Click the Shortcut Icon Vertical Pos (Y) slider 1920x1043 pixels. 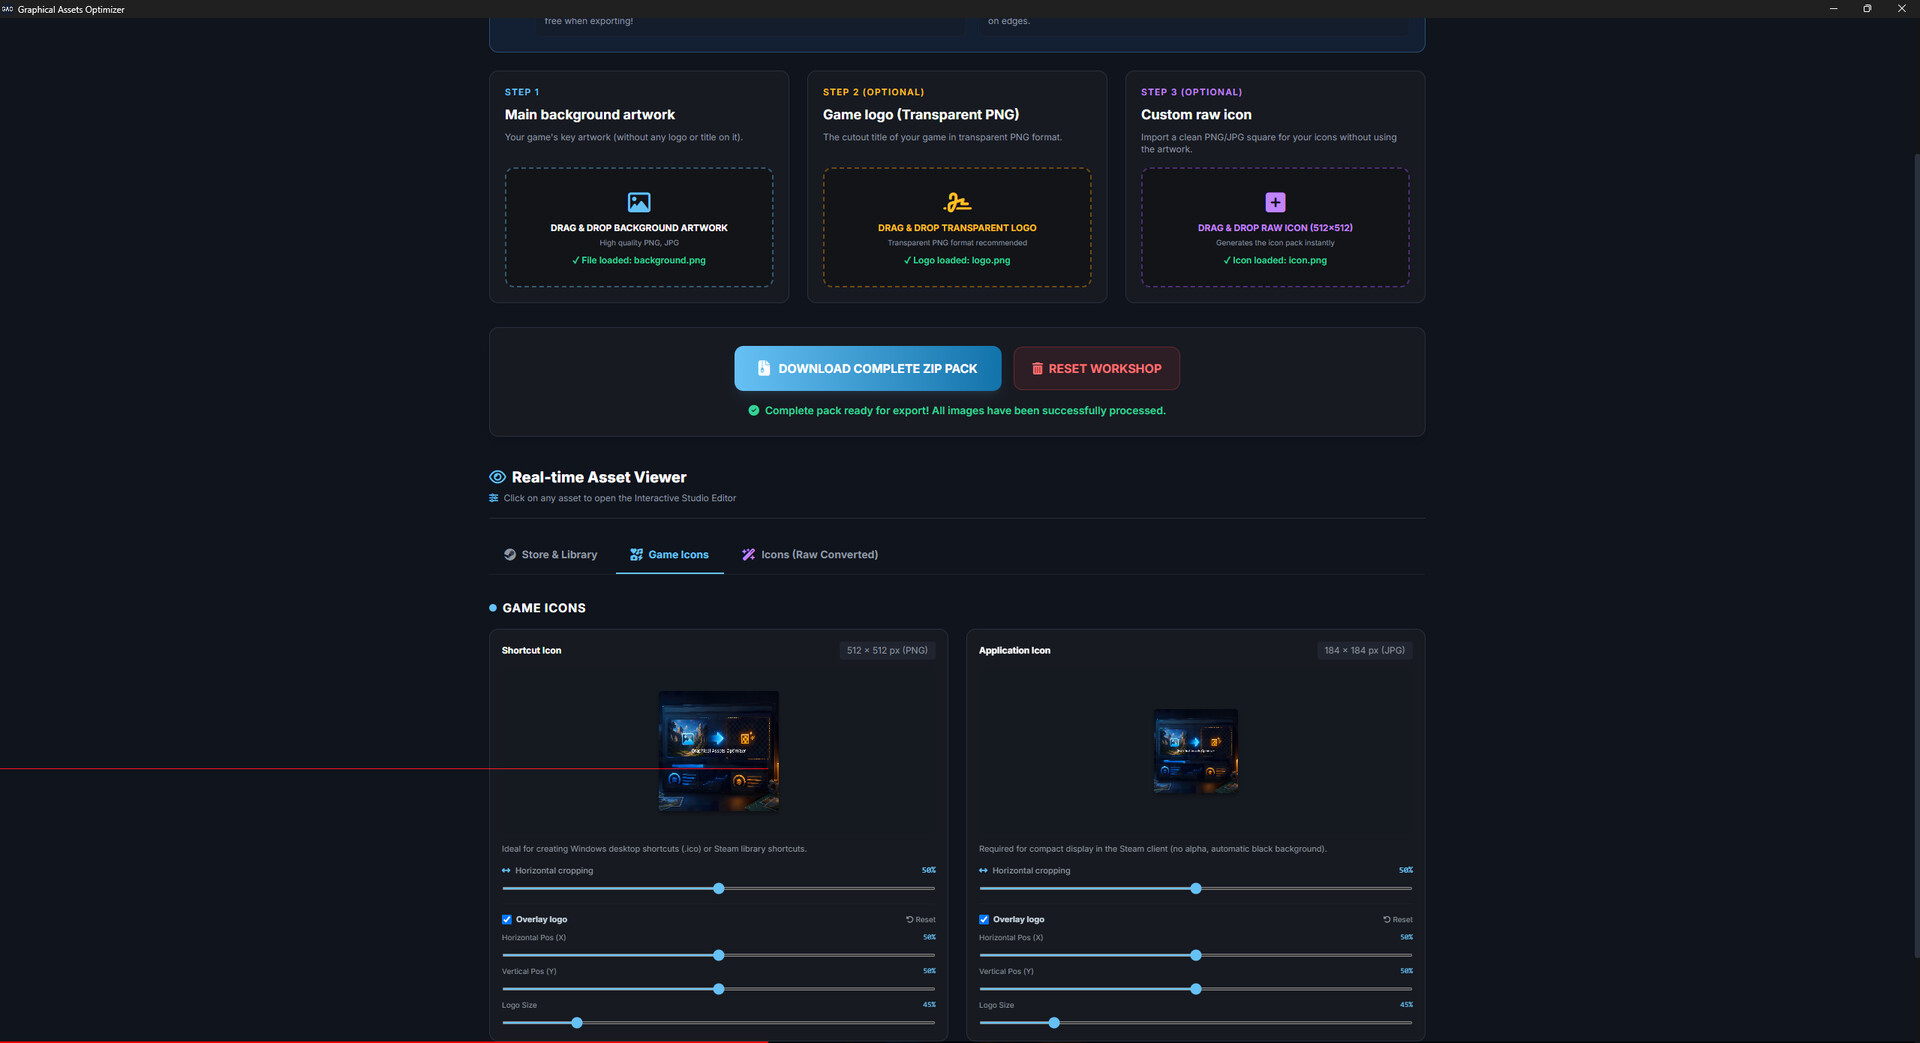point(718,989)
